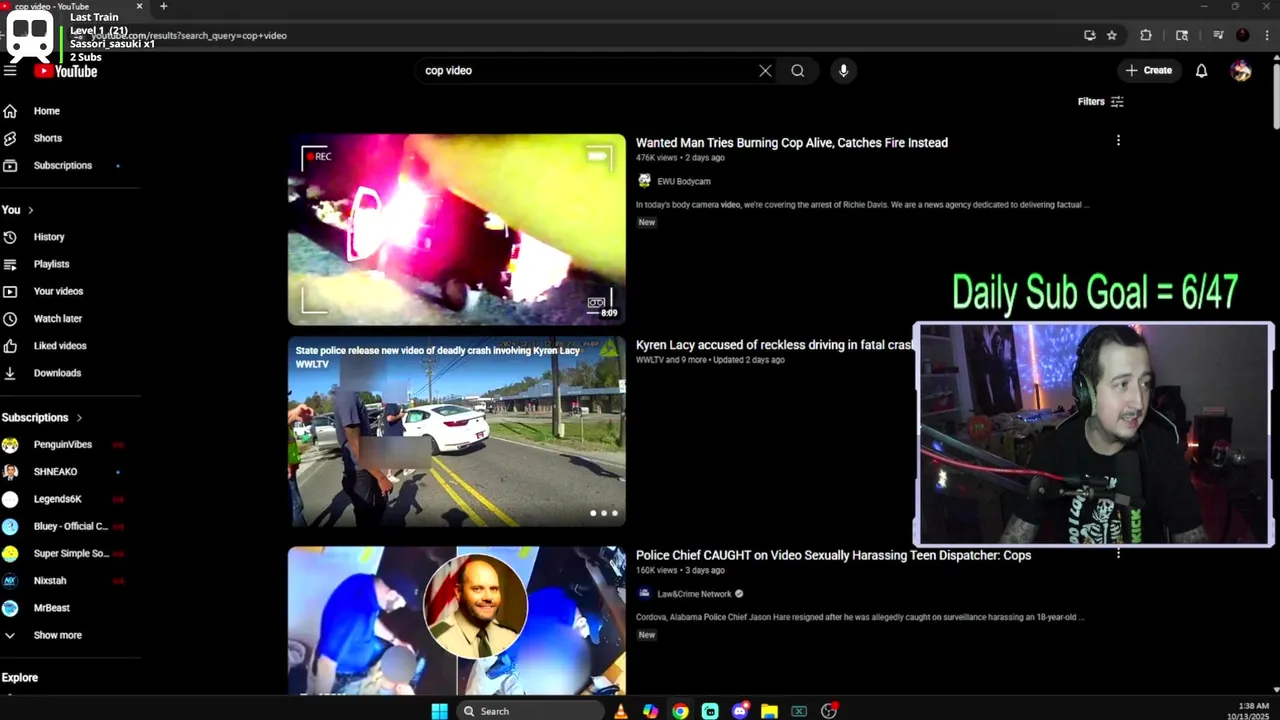Open VLC from taskbar
The height and width of the screenshot is (720, 1280).
tap(621, 711)
